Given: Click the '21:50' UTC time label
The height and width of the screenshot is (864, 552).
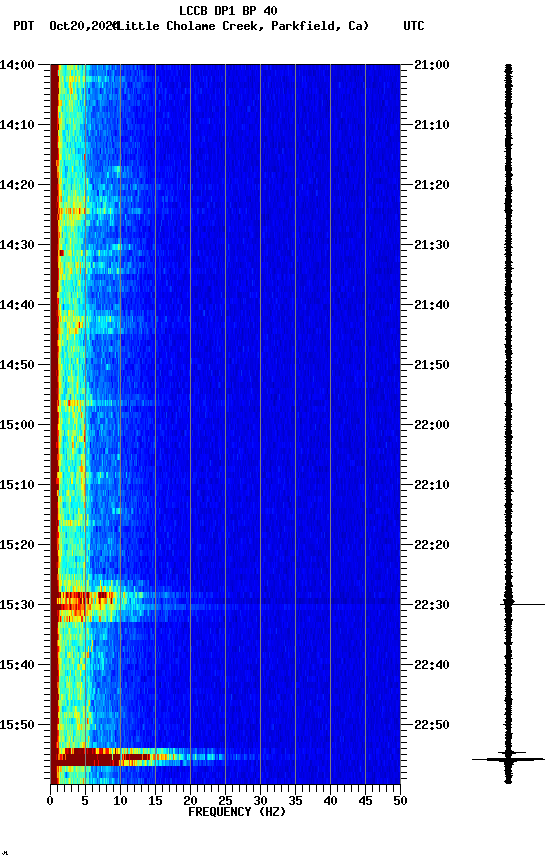Looking at the screenshot, I should 432,365.
